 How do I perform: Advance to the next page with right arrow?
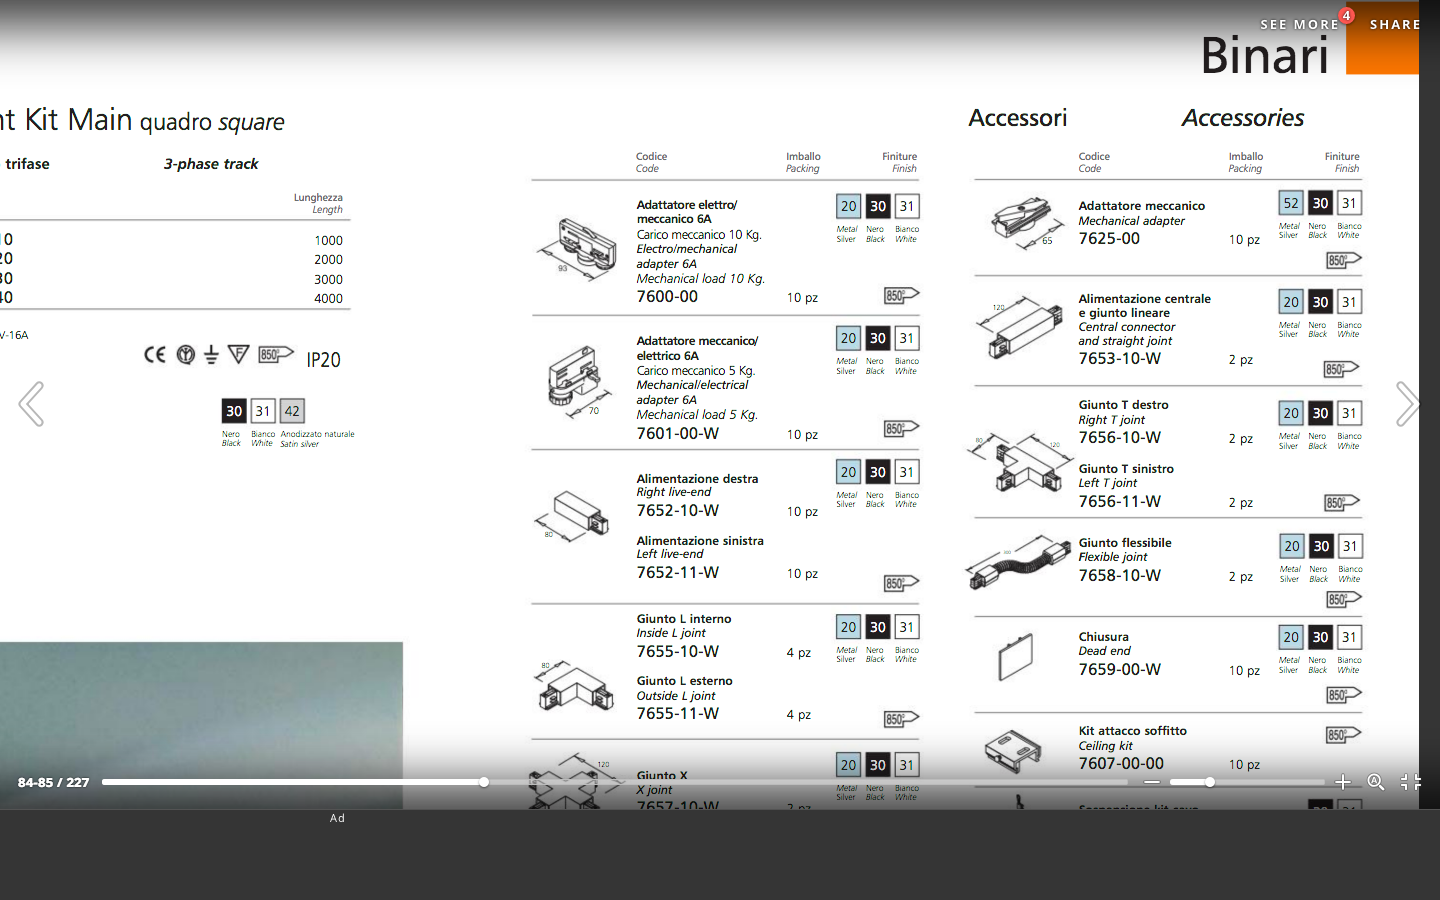point(1406,404)
